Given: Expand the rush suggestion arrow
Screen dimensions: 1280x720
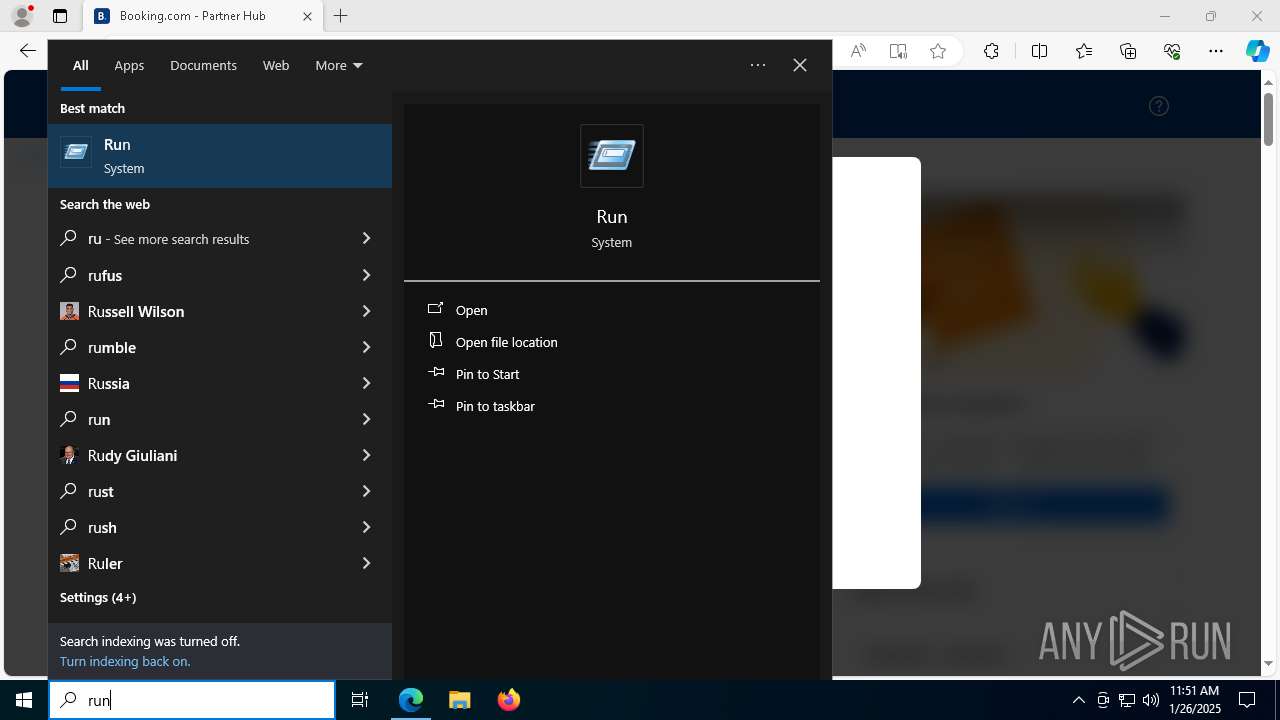Looking at the screenshot, I should point(366,527).
